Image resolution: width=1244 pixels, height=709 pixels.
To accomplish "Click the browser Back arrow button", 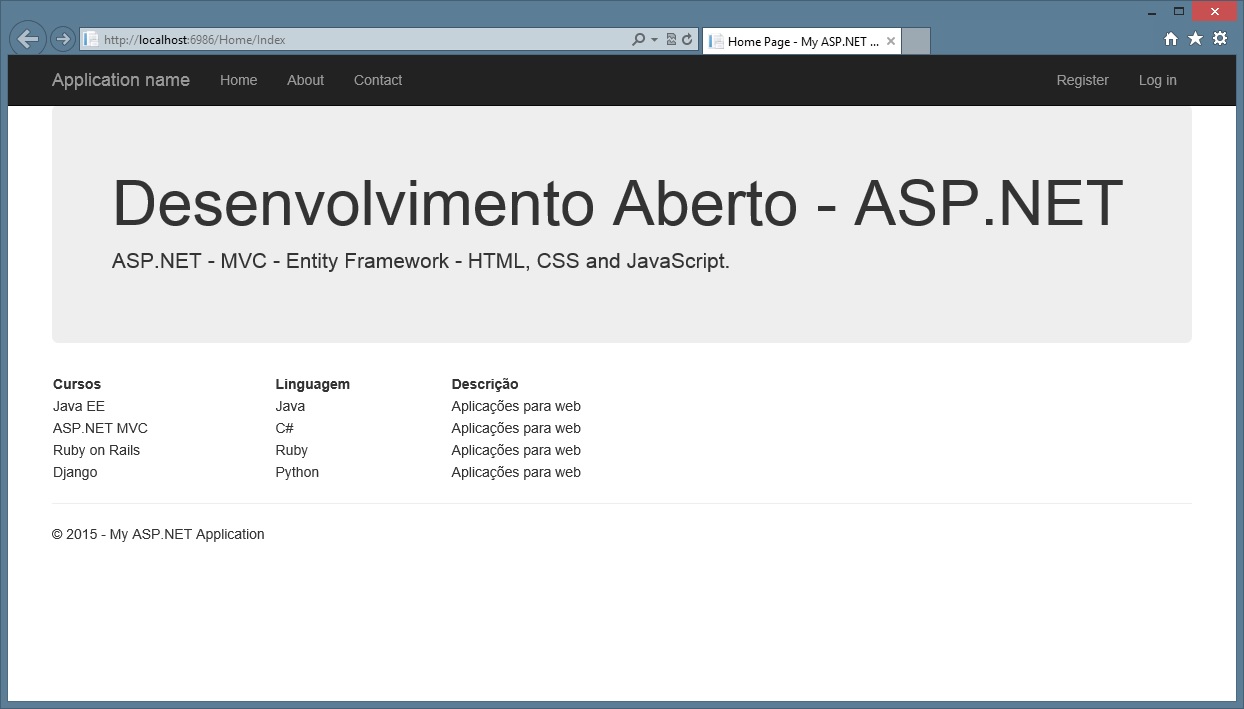I will pos(28,39).
